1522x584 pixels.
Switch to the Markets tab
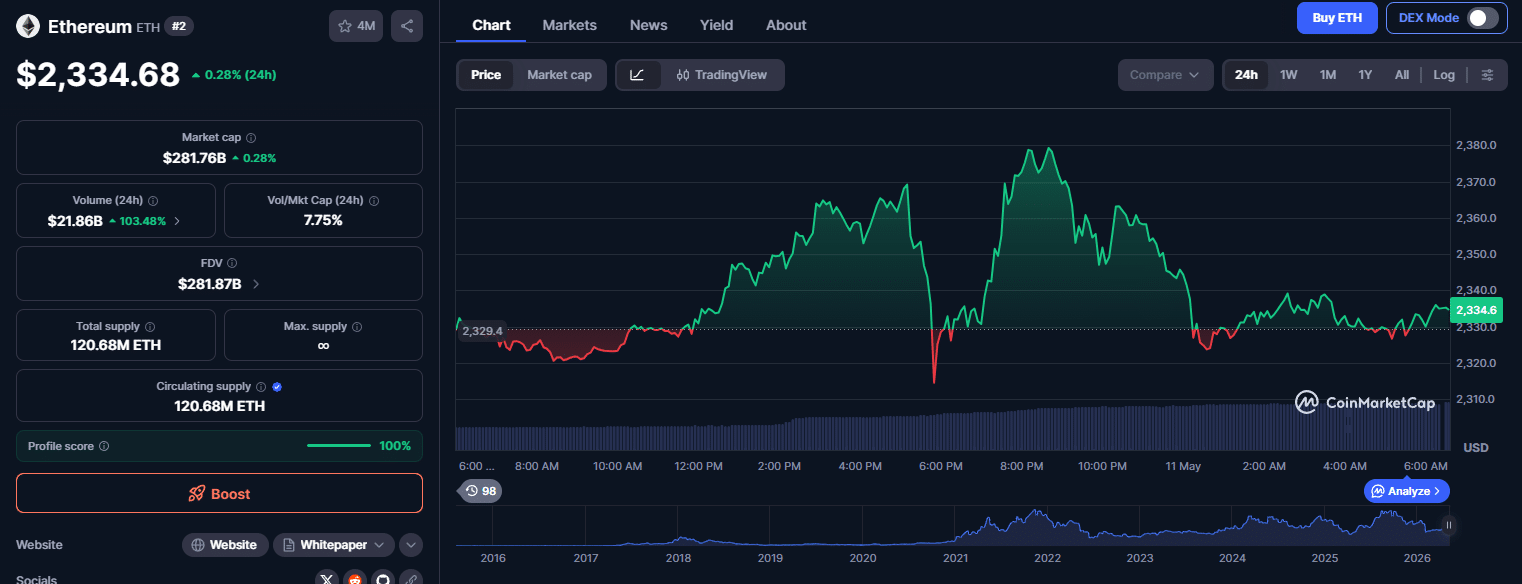[570, 25]
